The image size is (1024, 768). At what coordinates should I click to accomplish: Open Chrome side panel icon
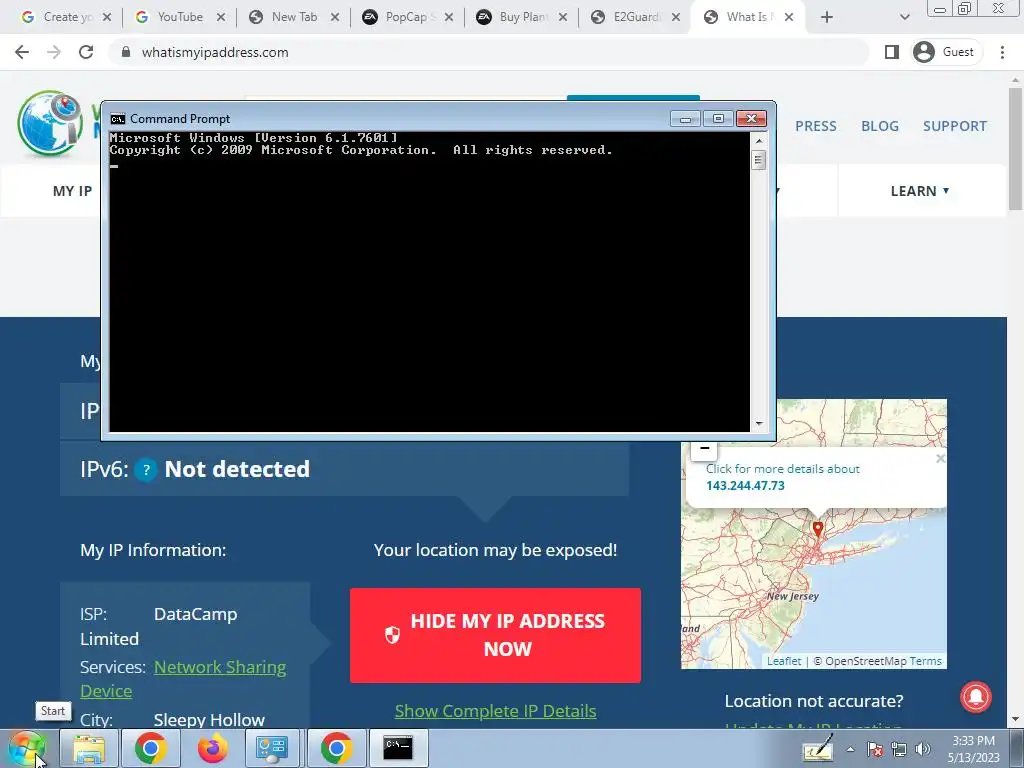891,52
